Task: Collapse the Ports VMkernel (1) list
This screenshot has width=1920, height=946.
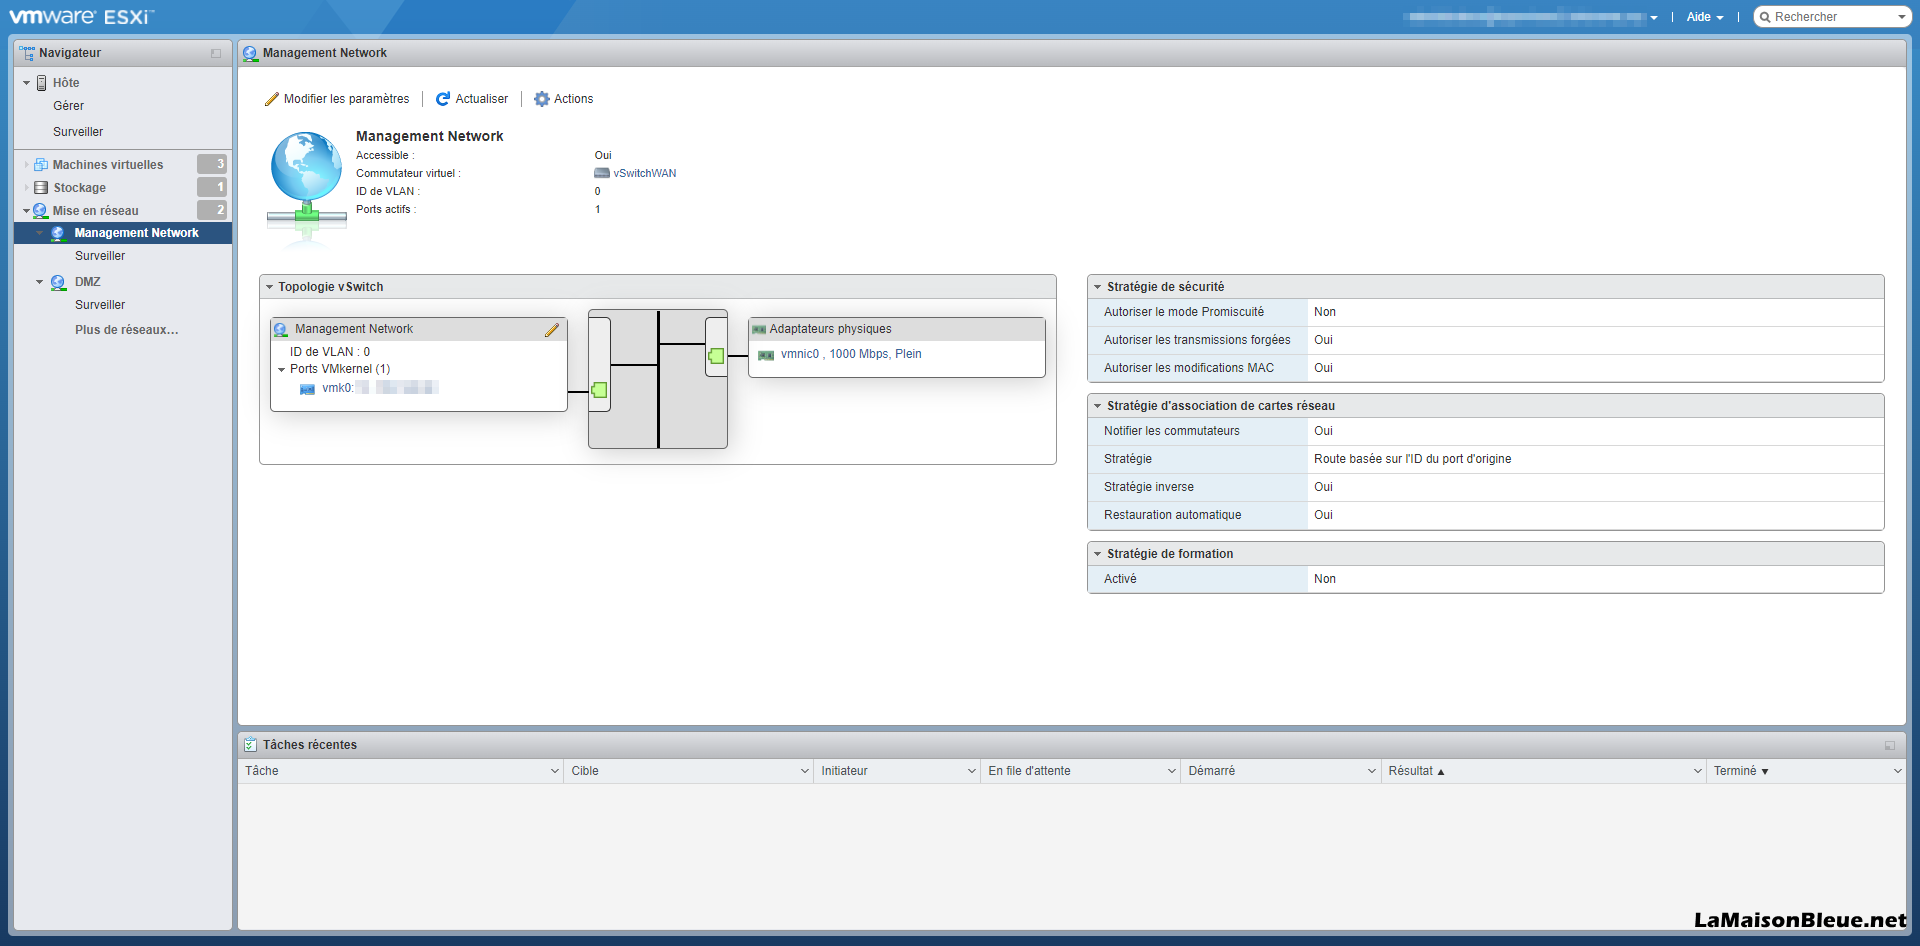Action: 281,370
